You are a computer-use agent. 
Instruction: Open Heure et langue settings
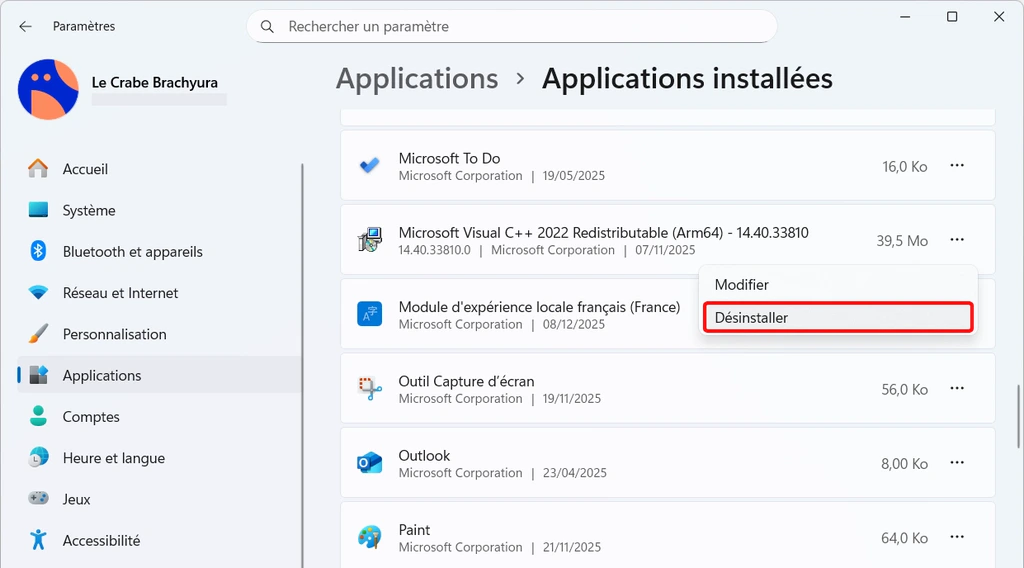113,458
